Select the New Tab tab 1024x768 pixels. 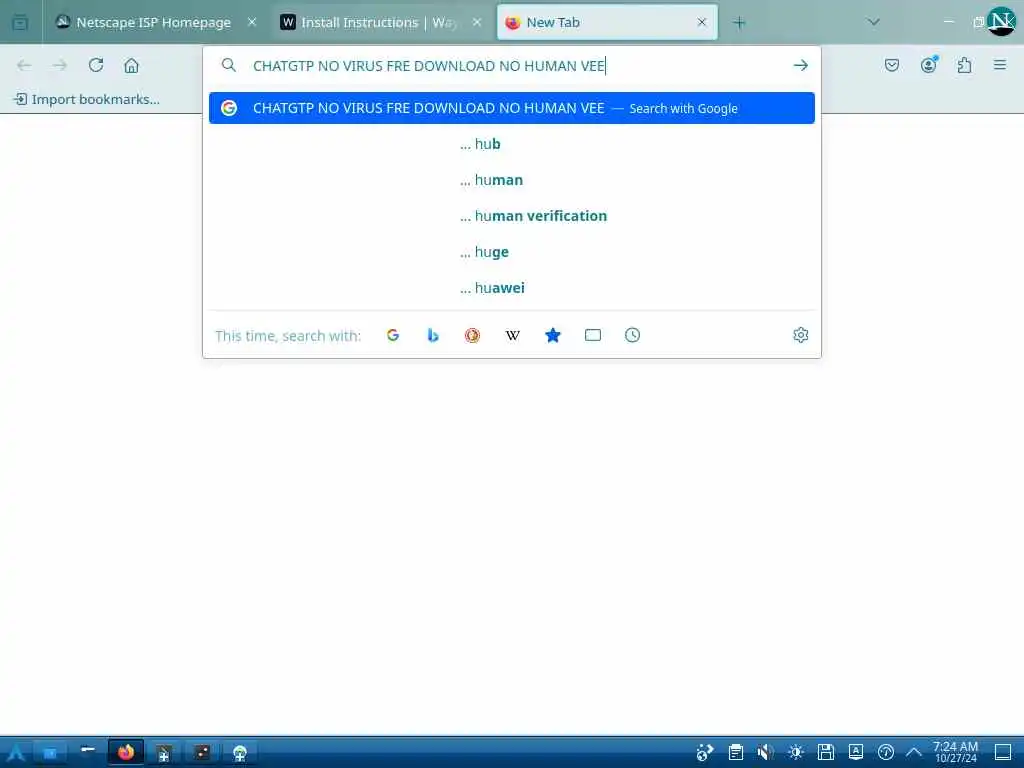click(x=607, y=22)
